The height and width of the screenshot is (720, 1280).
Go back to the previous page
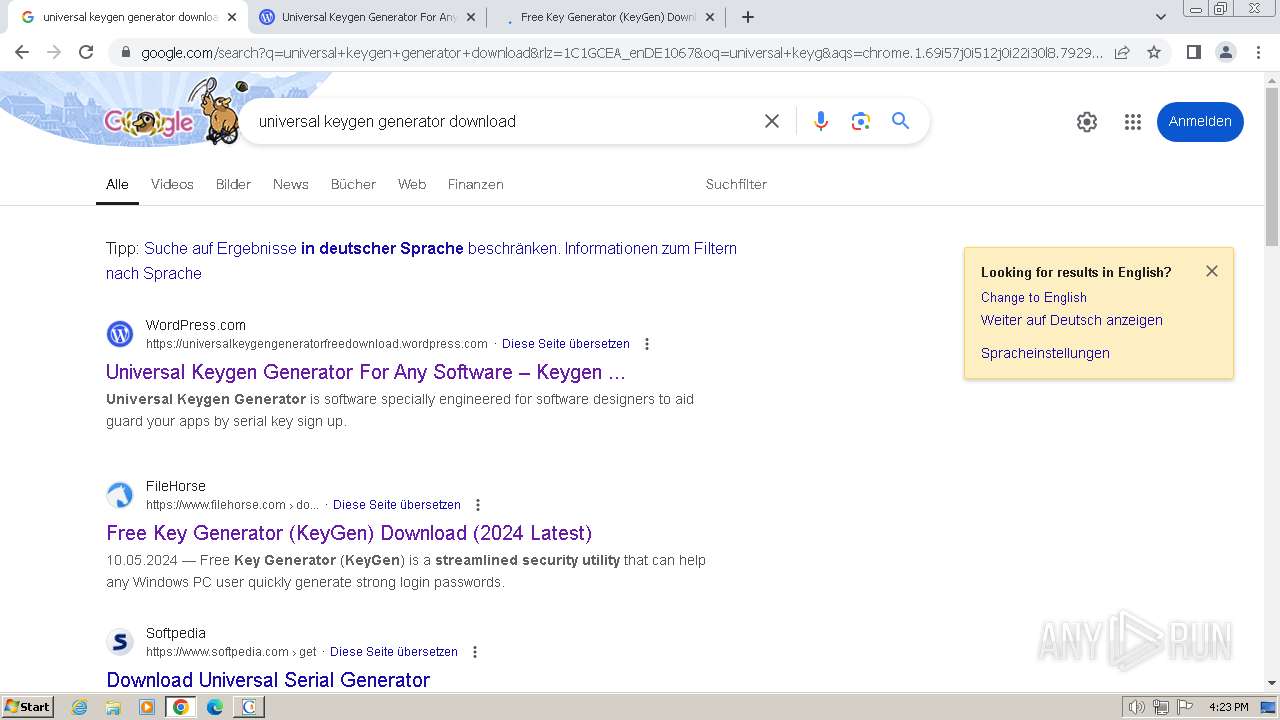click(x=22, y=52)
